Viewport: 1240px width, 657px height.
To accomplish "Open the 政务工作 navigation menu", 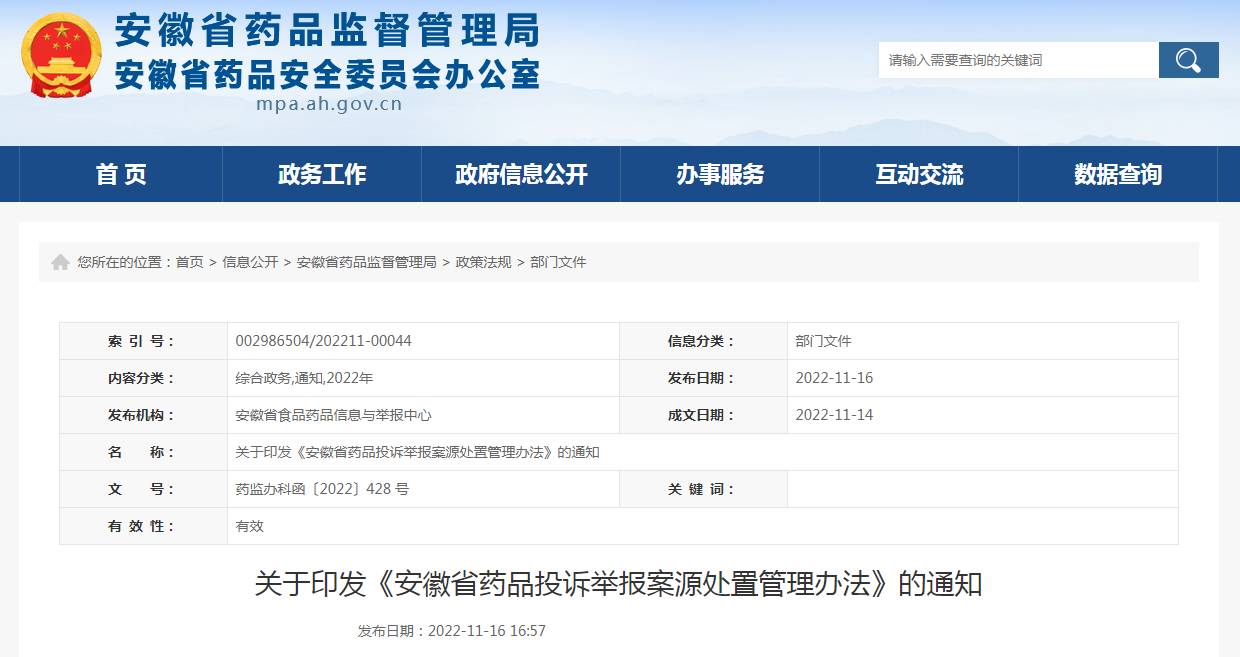I will point(322,174).
